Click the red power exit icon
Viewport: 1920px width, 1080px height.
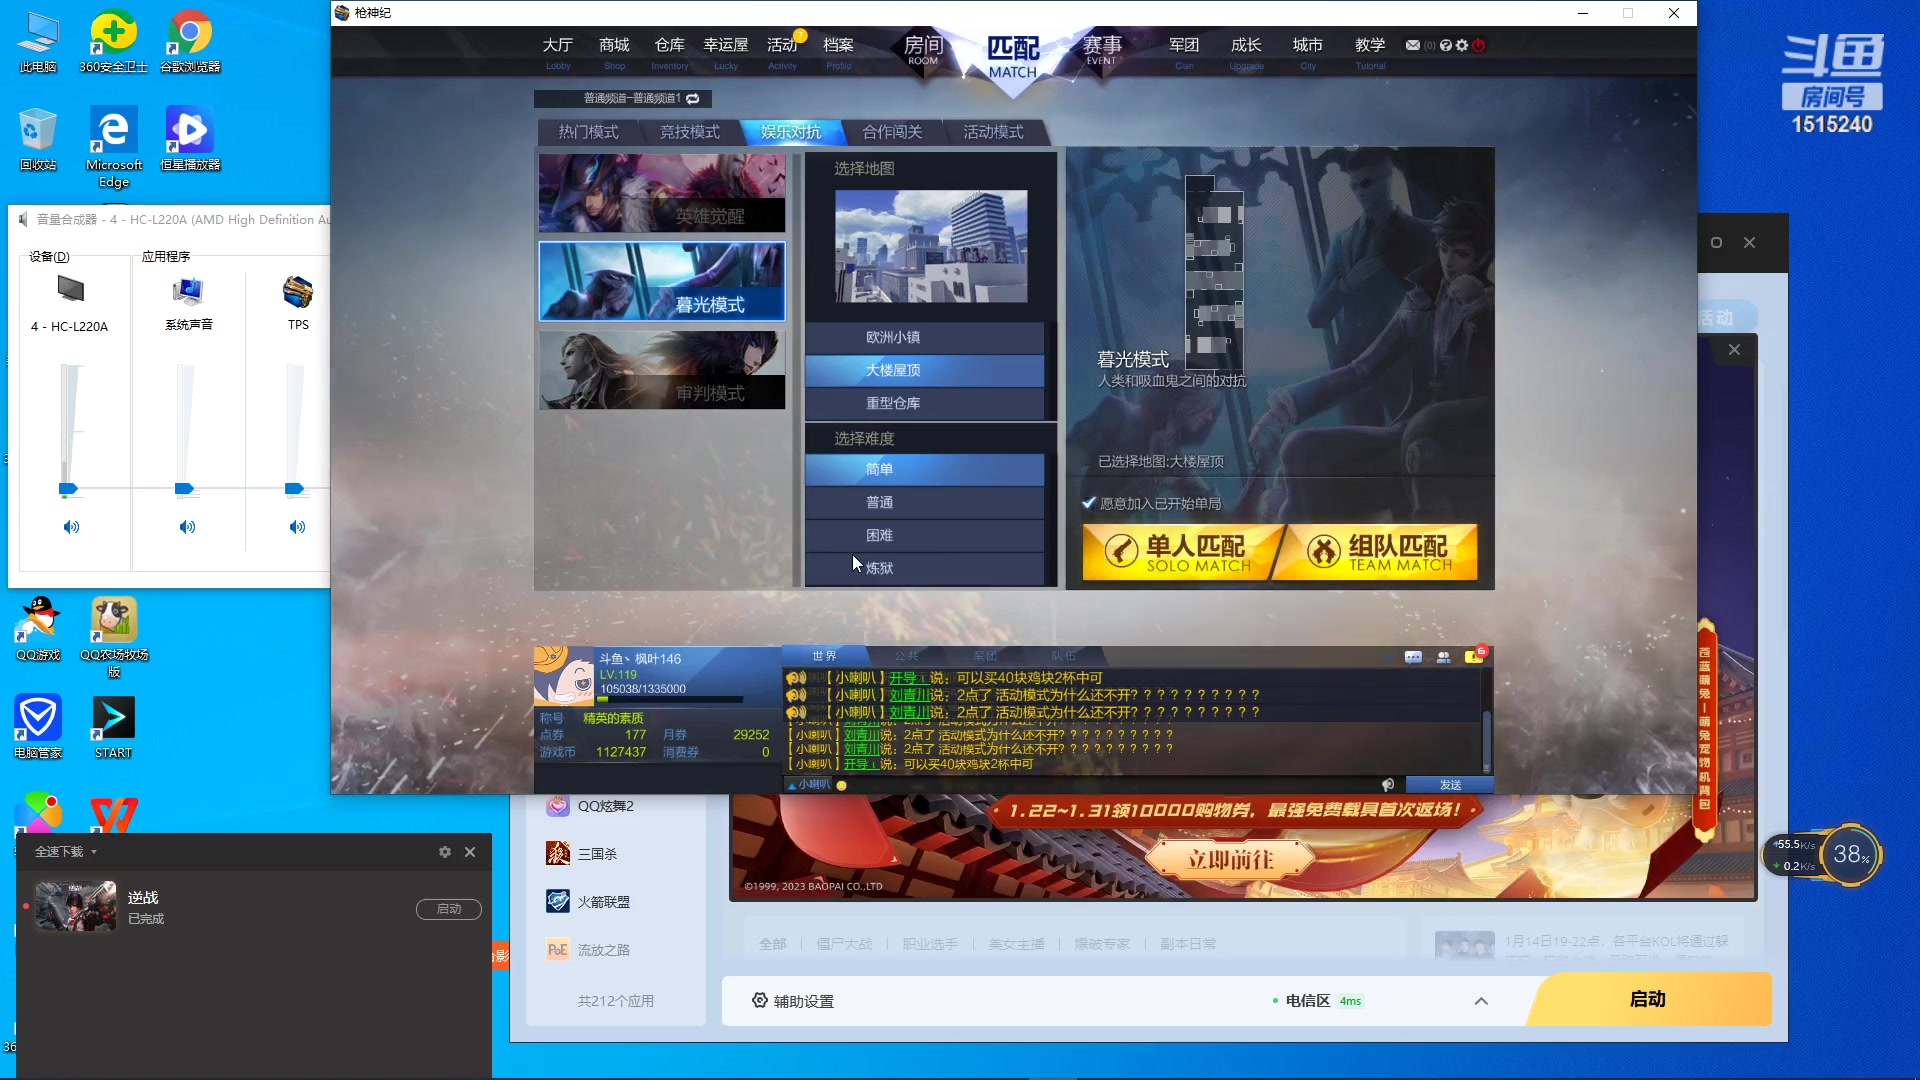pyautogui.click(x=1479, y=45)
